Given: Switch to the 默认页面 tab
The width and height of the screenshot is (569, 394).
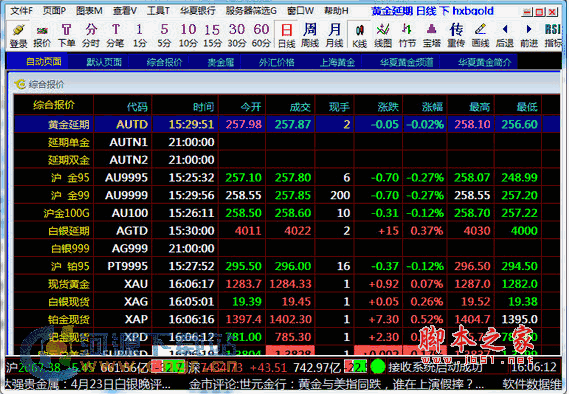Looking at the screenshot, I should pyautogui.click(x=104, y=62).
